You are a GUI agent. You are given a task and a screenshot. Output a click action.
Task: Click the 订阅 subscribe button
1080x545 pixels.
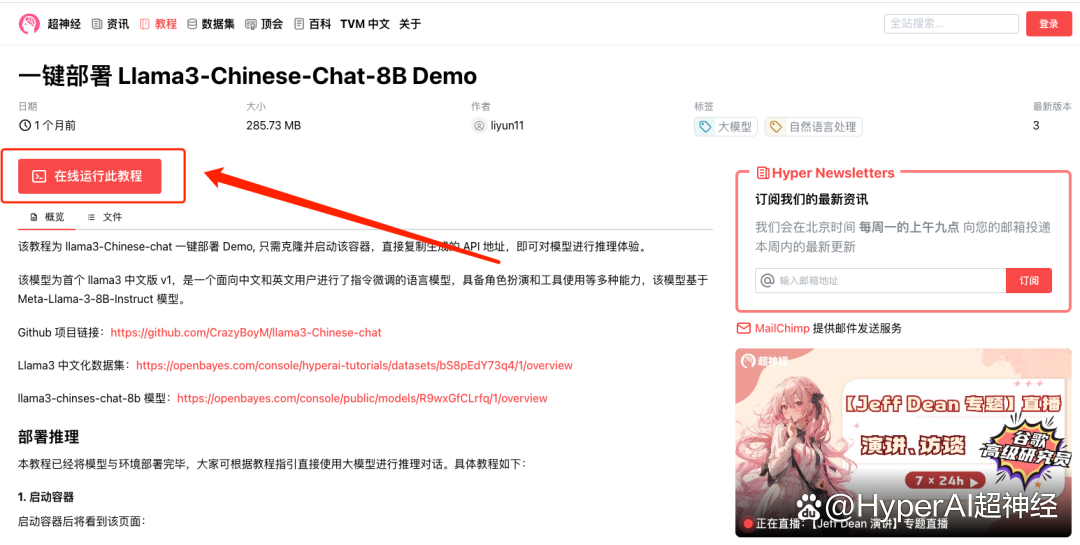(1029, 280)
